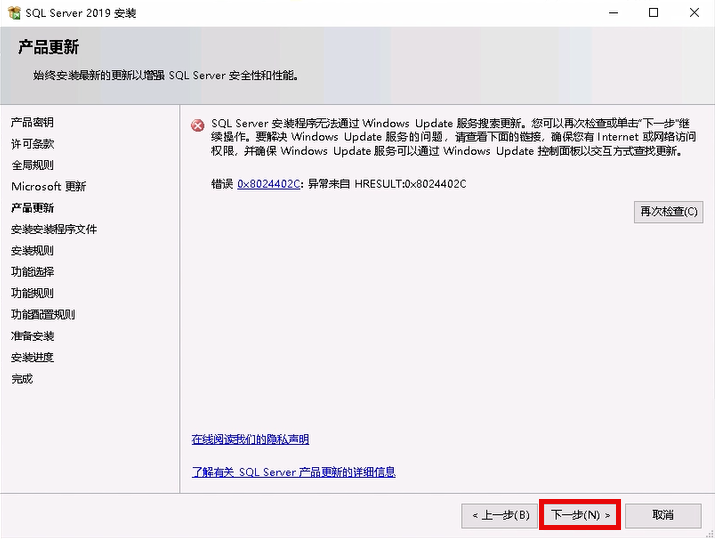Click the SQL Server setup title bar icon
The height and width of the screenshot is (539, 715).
click(x=14, y=13)
